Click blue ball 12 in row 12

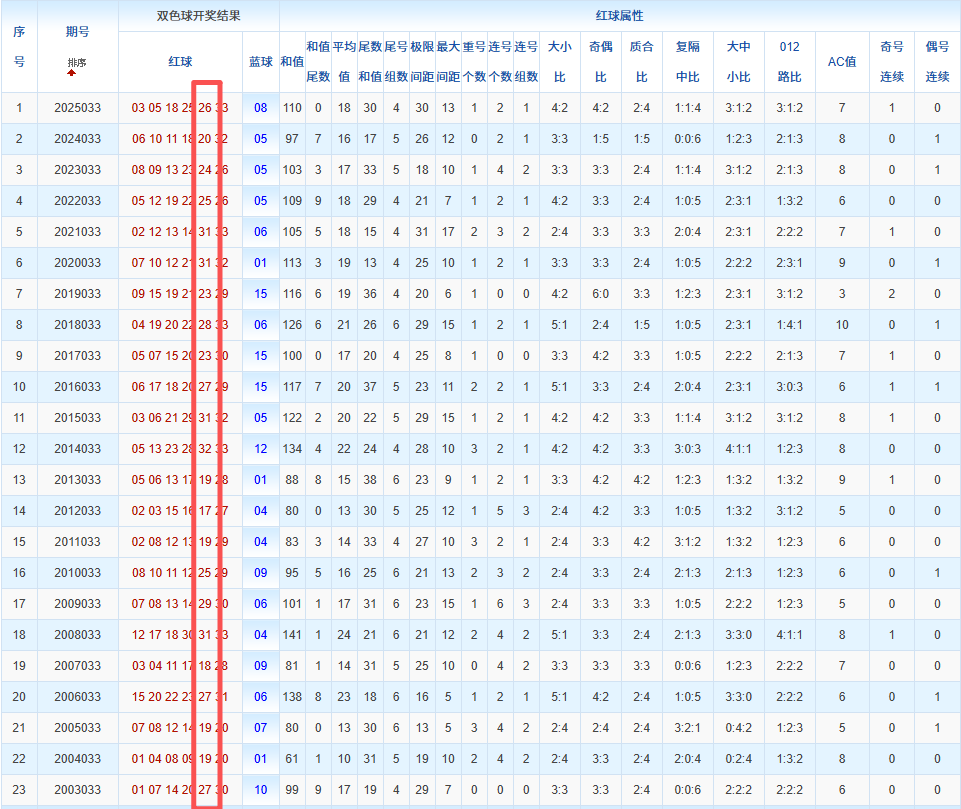point(260,449)
